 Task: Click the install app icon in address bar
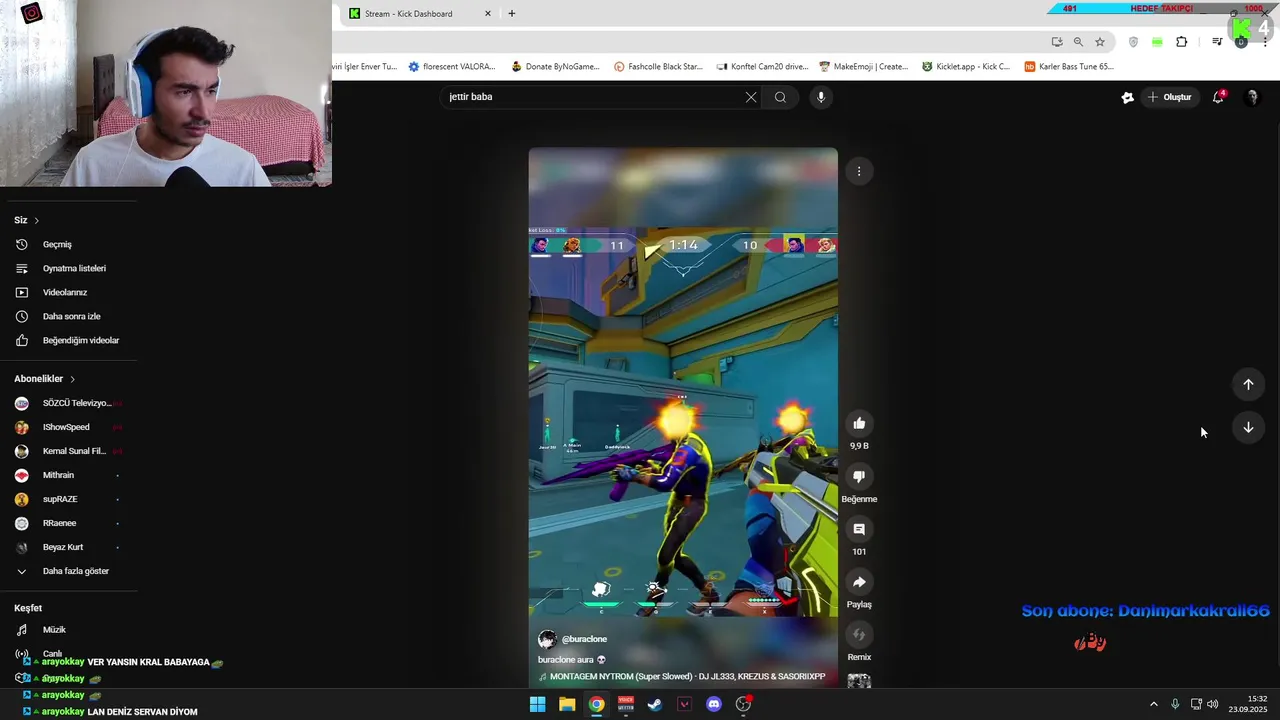(1057, 42)
